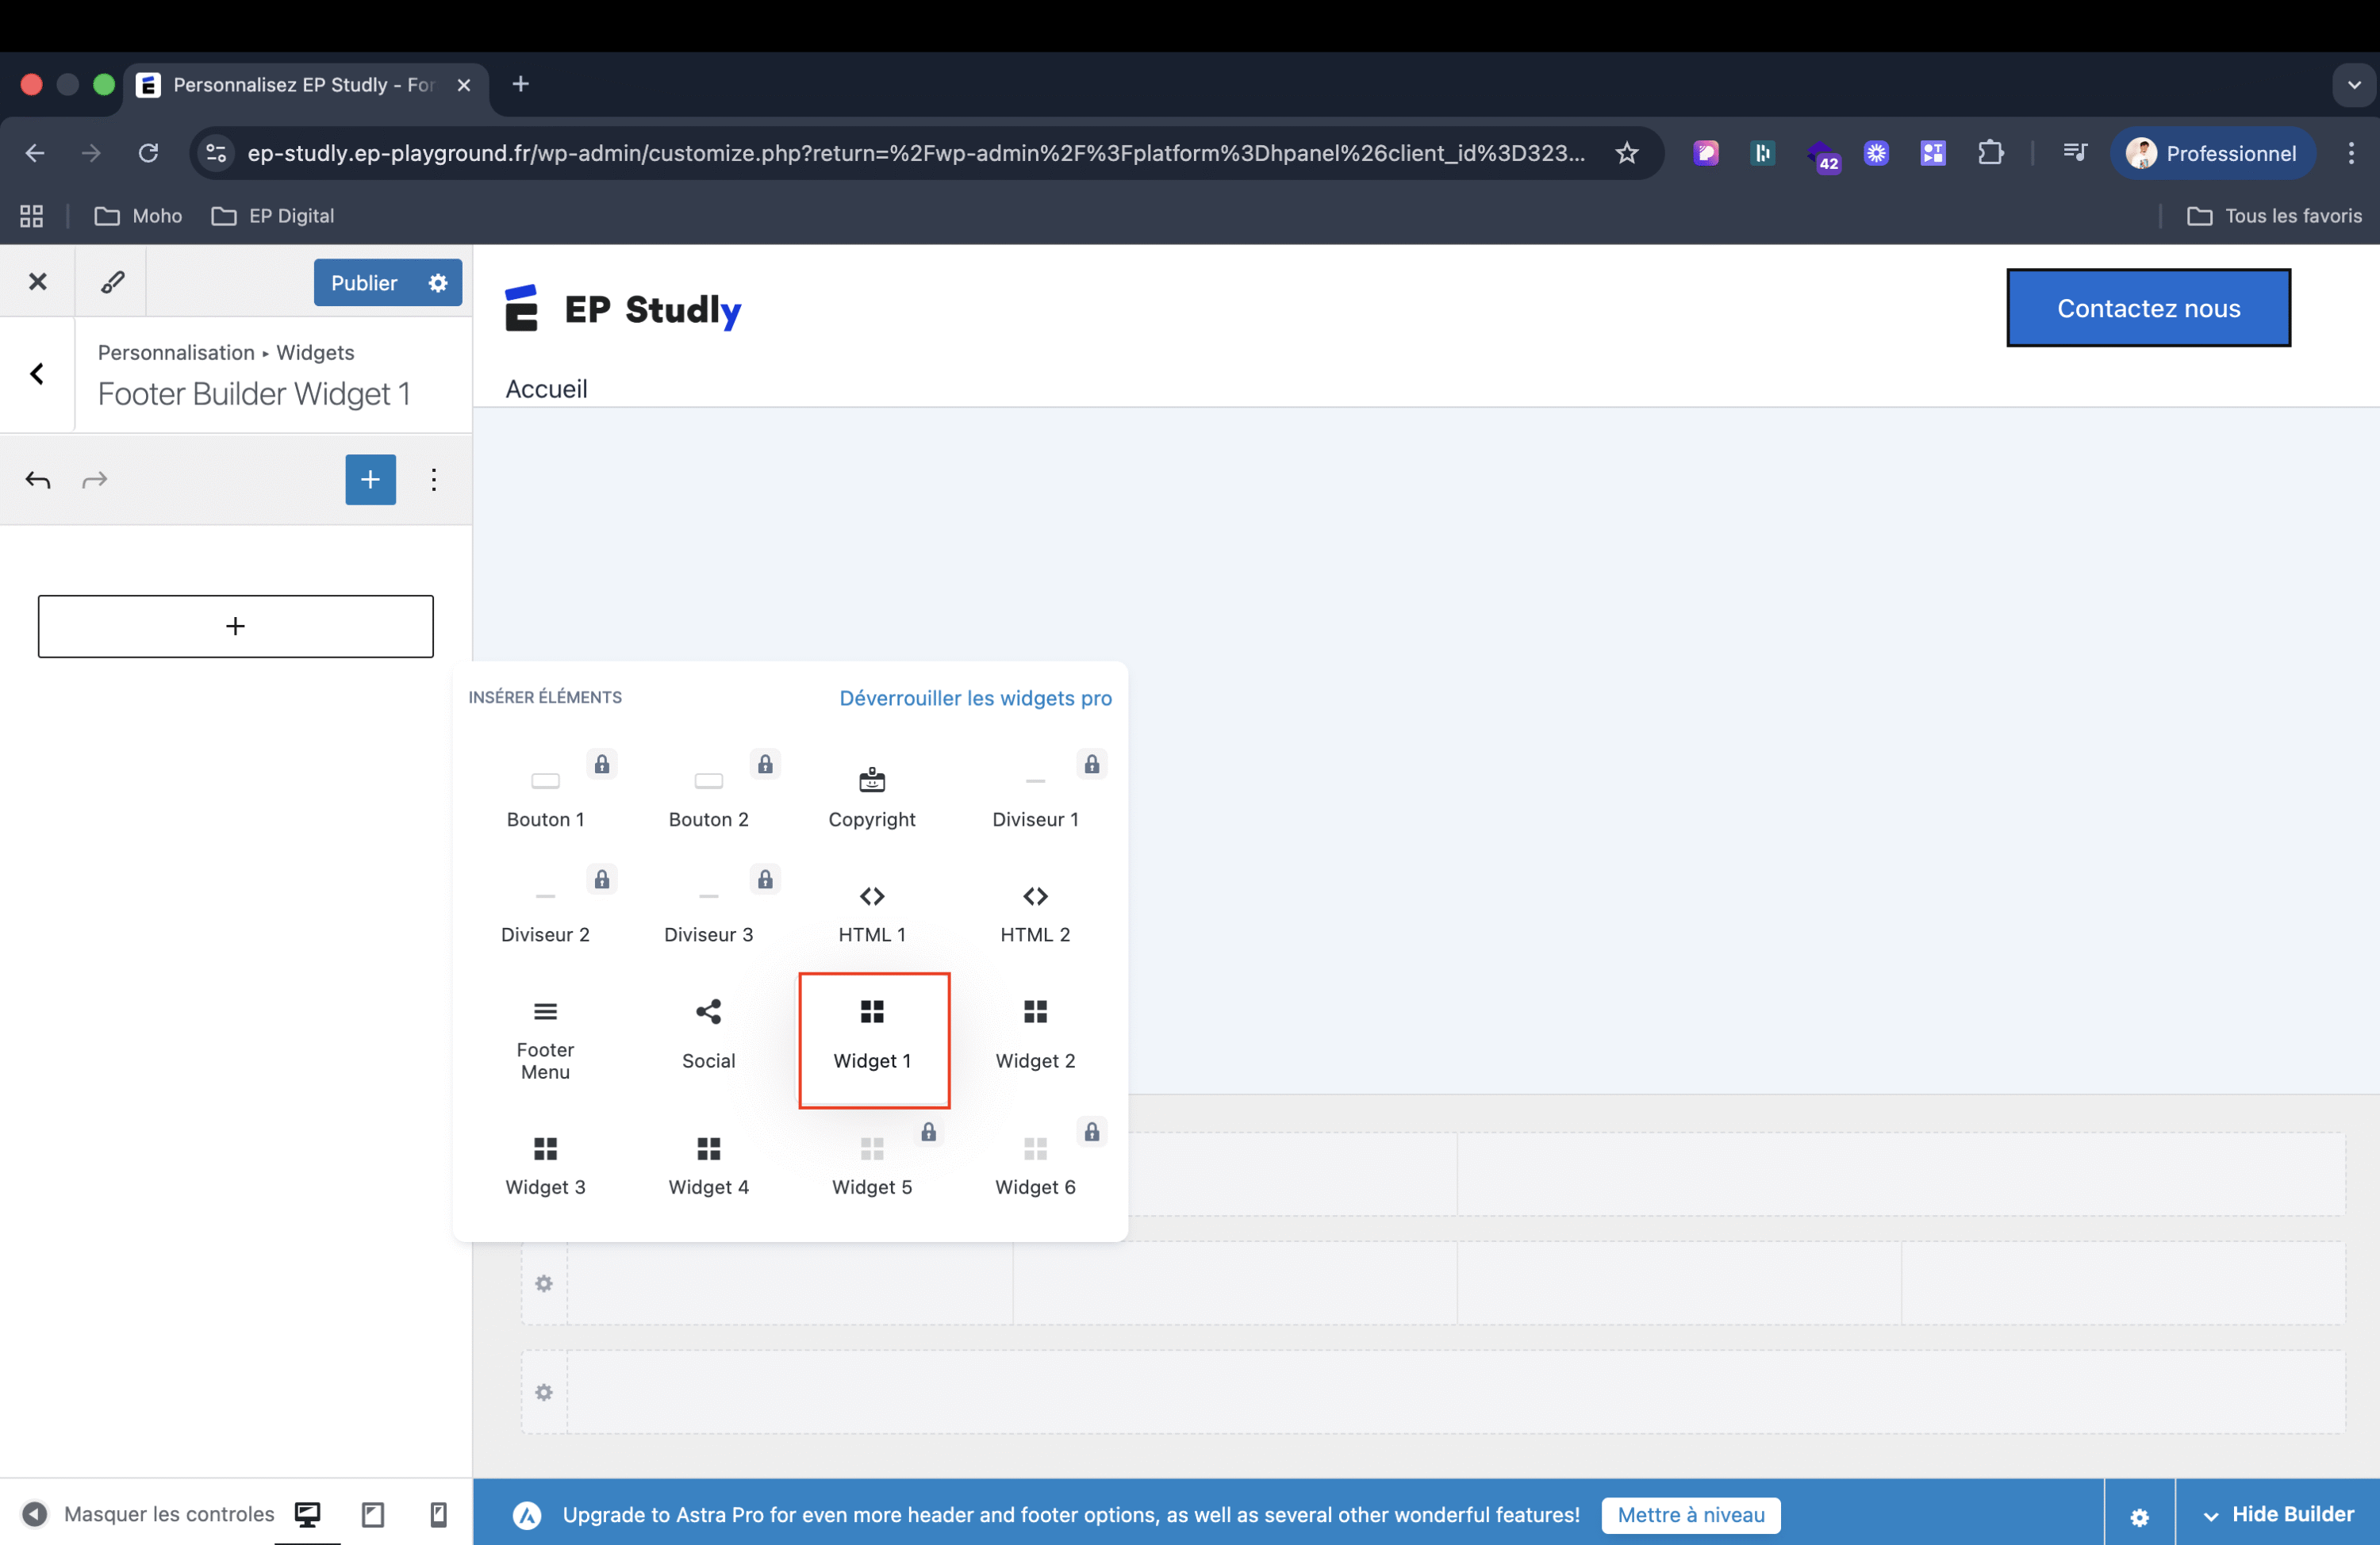Open the Accueil menu item

coord(546,388)
